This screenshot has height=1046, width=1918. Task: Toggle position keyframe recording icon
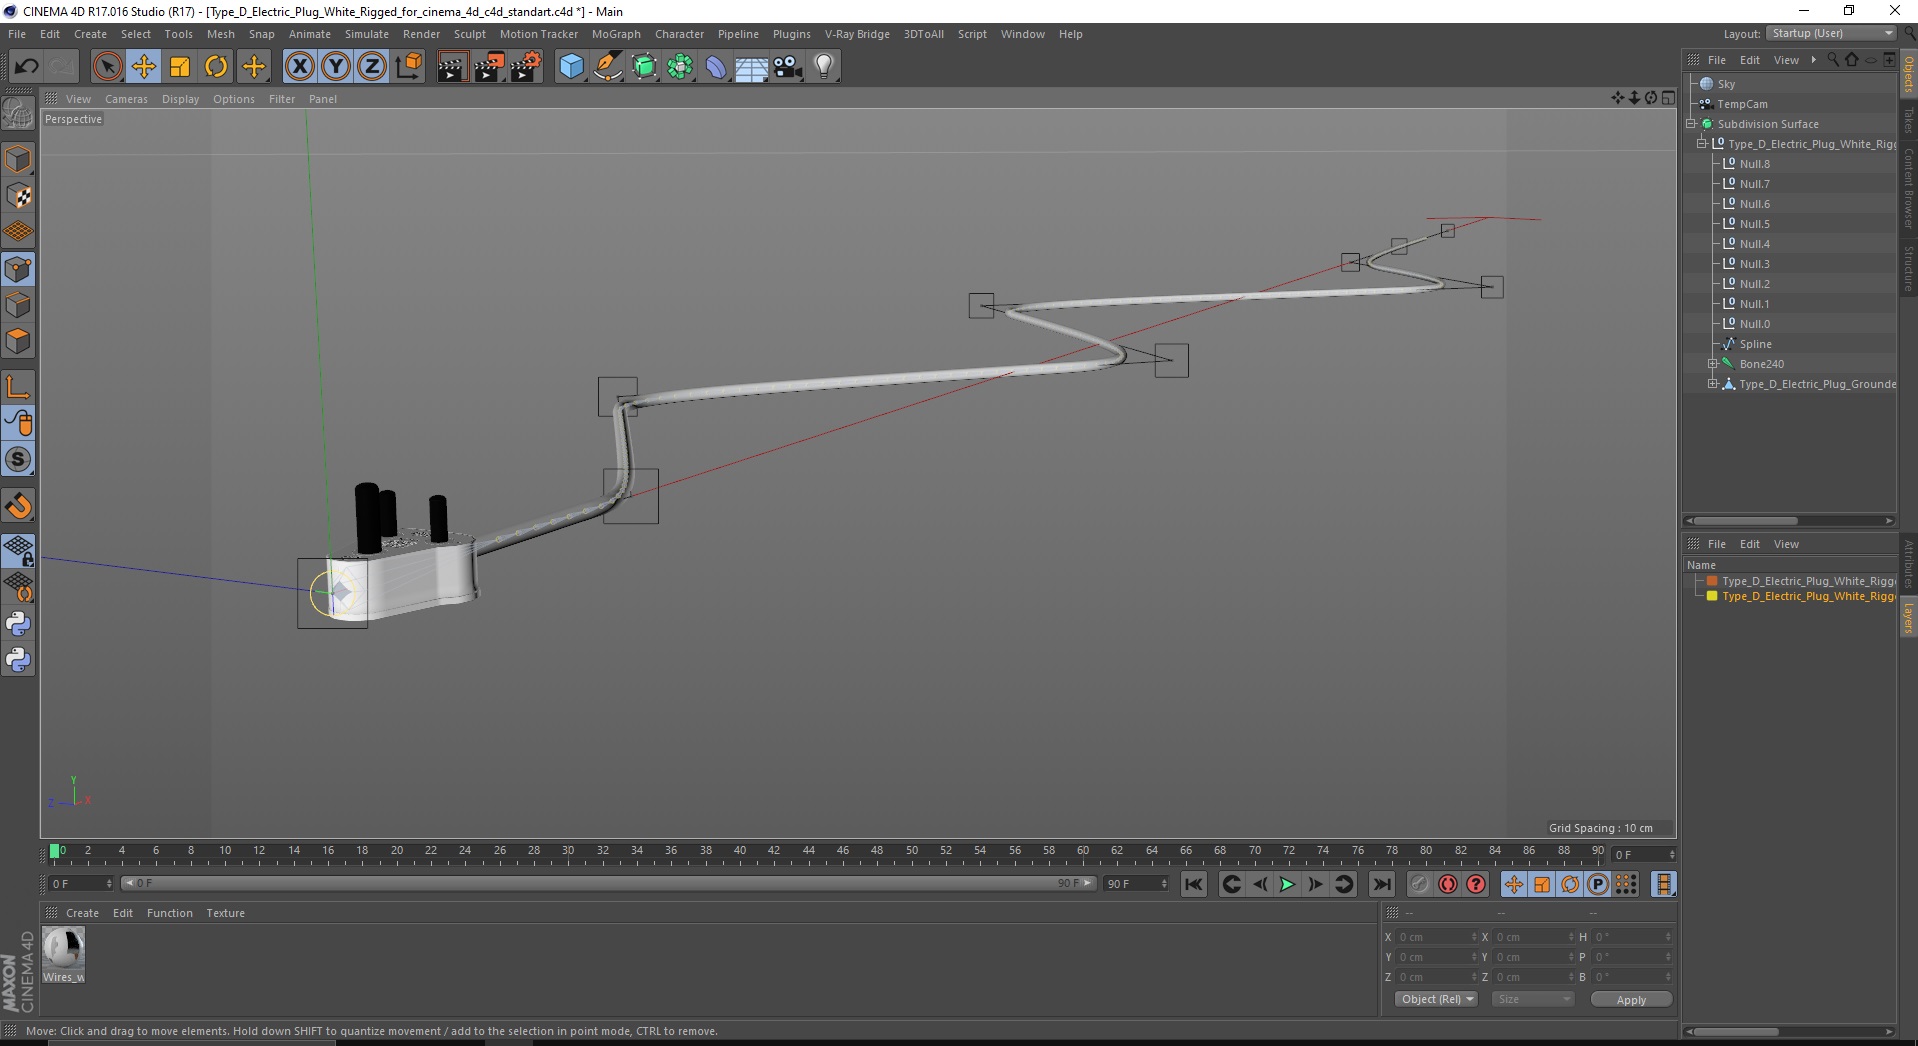pos(1514,884)
